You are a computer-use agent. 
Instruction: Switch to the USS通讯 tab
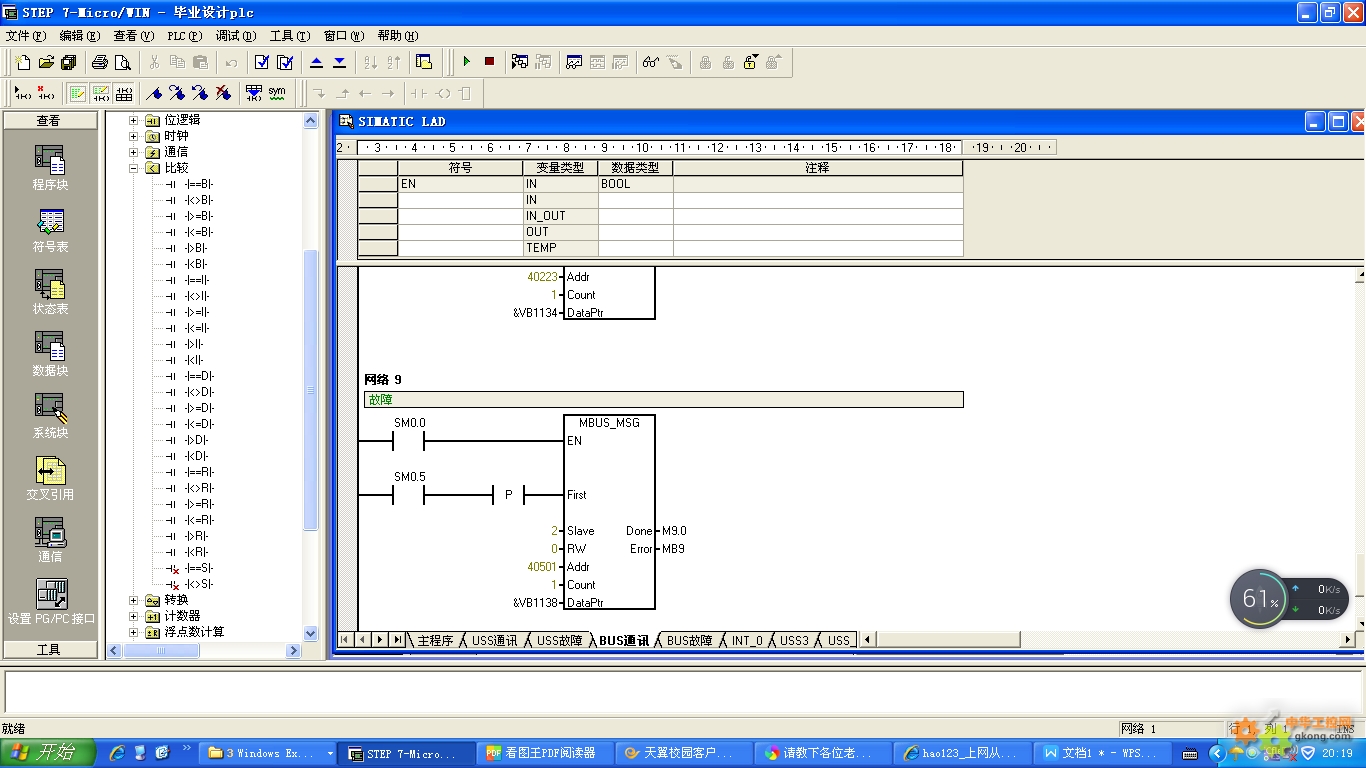tap(494, 640)
